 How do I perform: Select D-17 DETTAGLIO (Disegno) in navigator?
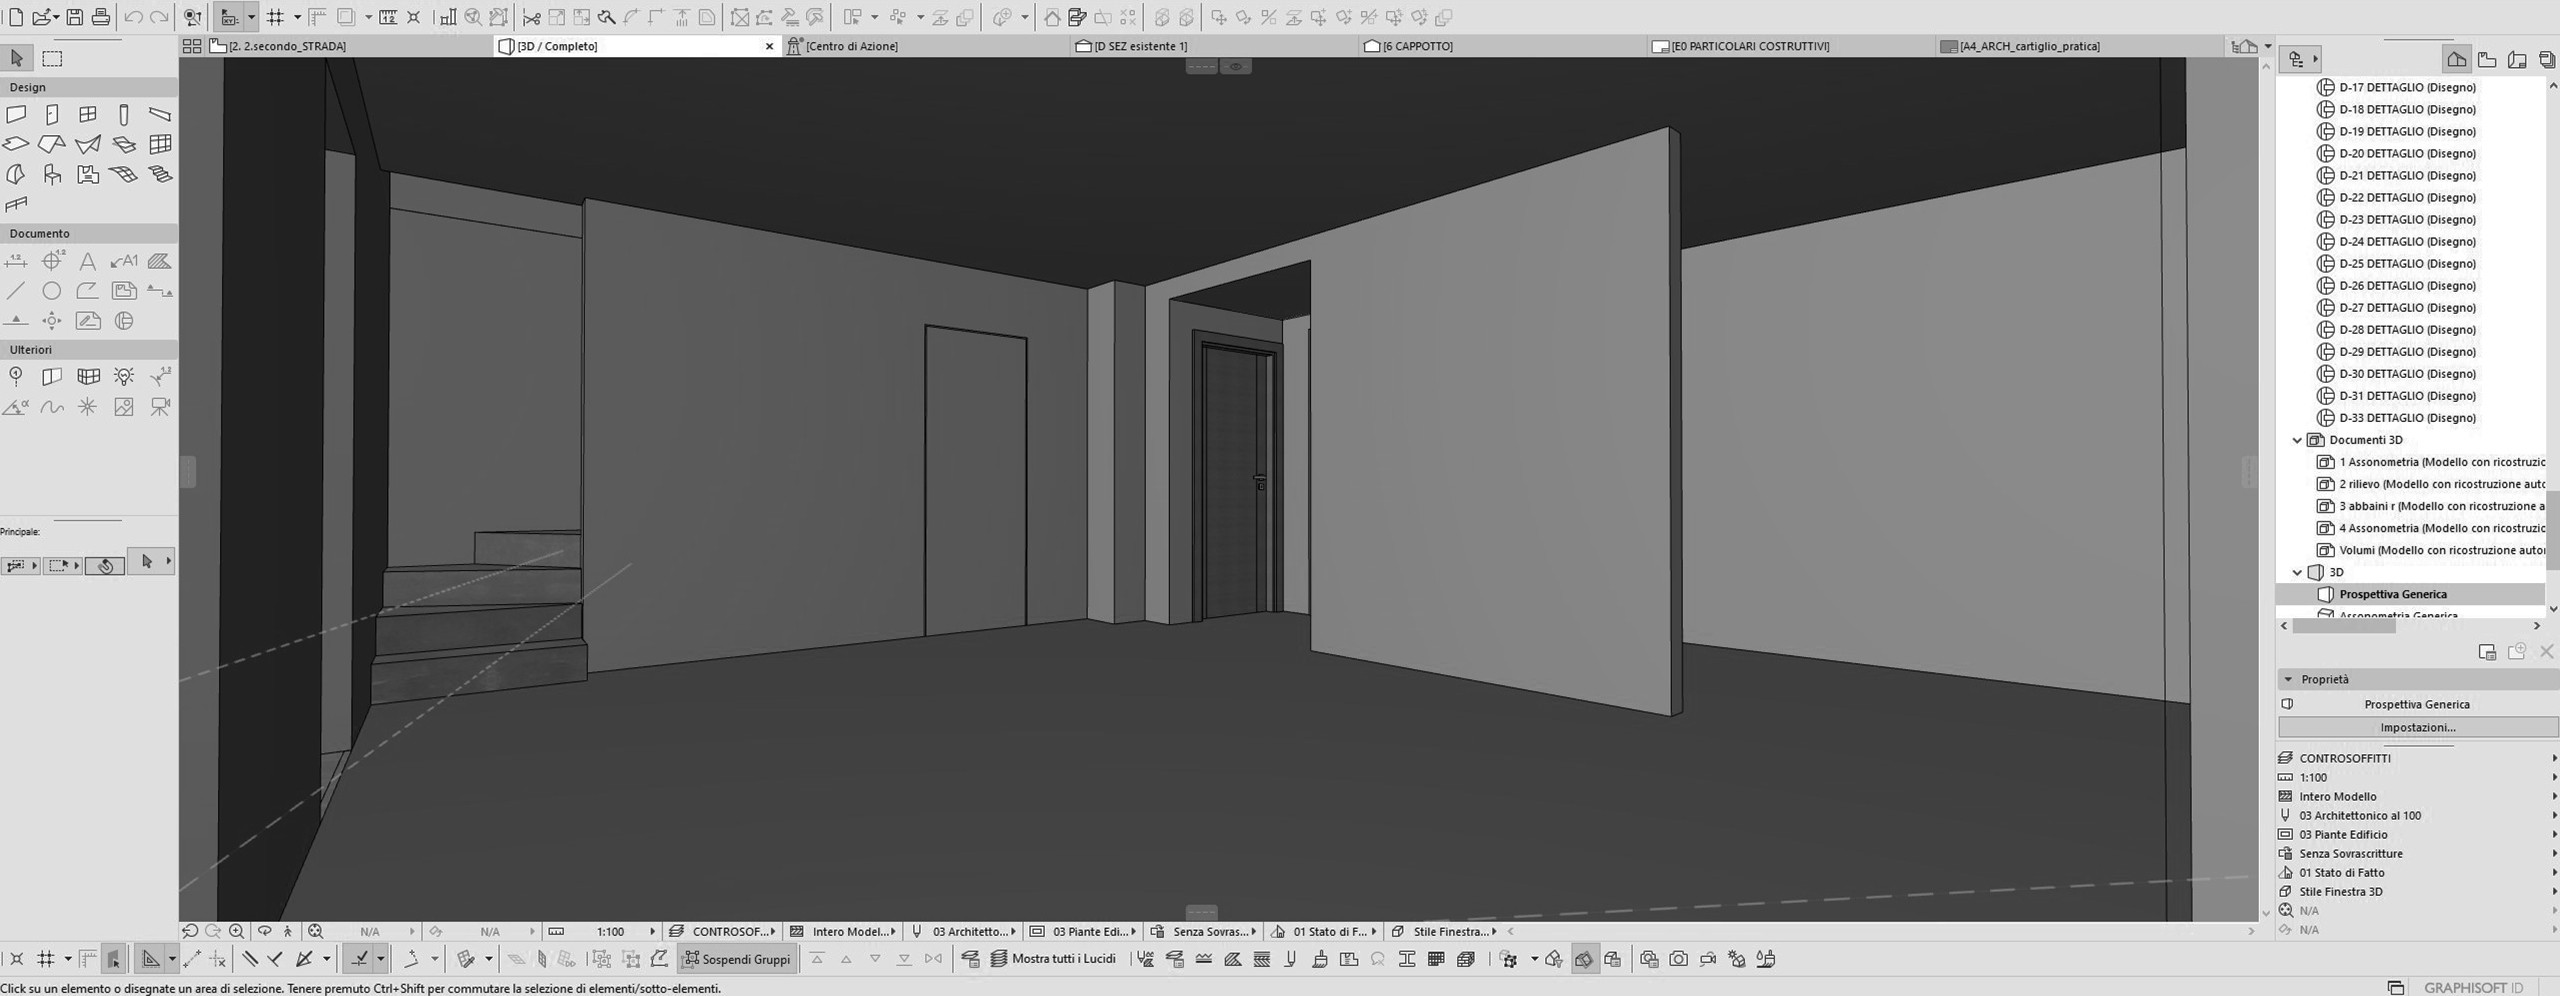pos(2407,87)
